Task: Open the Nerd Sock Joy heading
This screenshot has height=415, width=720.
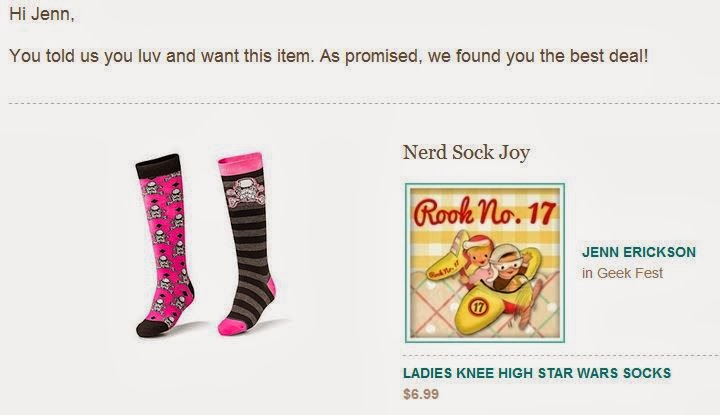Action: coord(466,152)
